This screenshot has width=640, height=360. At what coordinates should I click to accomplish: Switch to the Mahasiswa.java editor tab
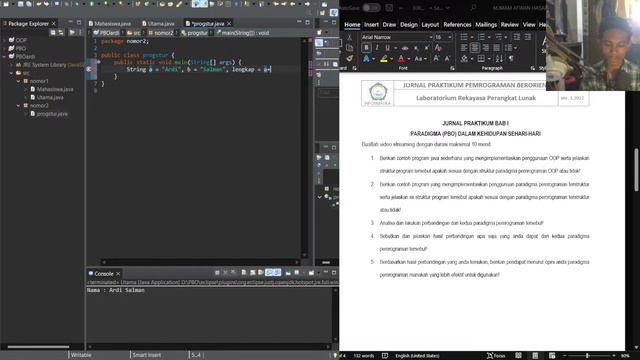pos(110,24)
